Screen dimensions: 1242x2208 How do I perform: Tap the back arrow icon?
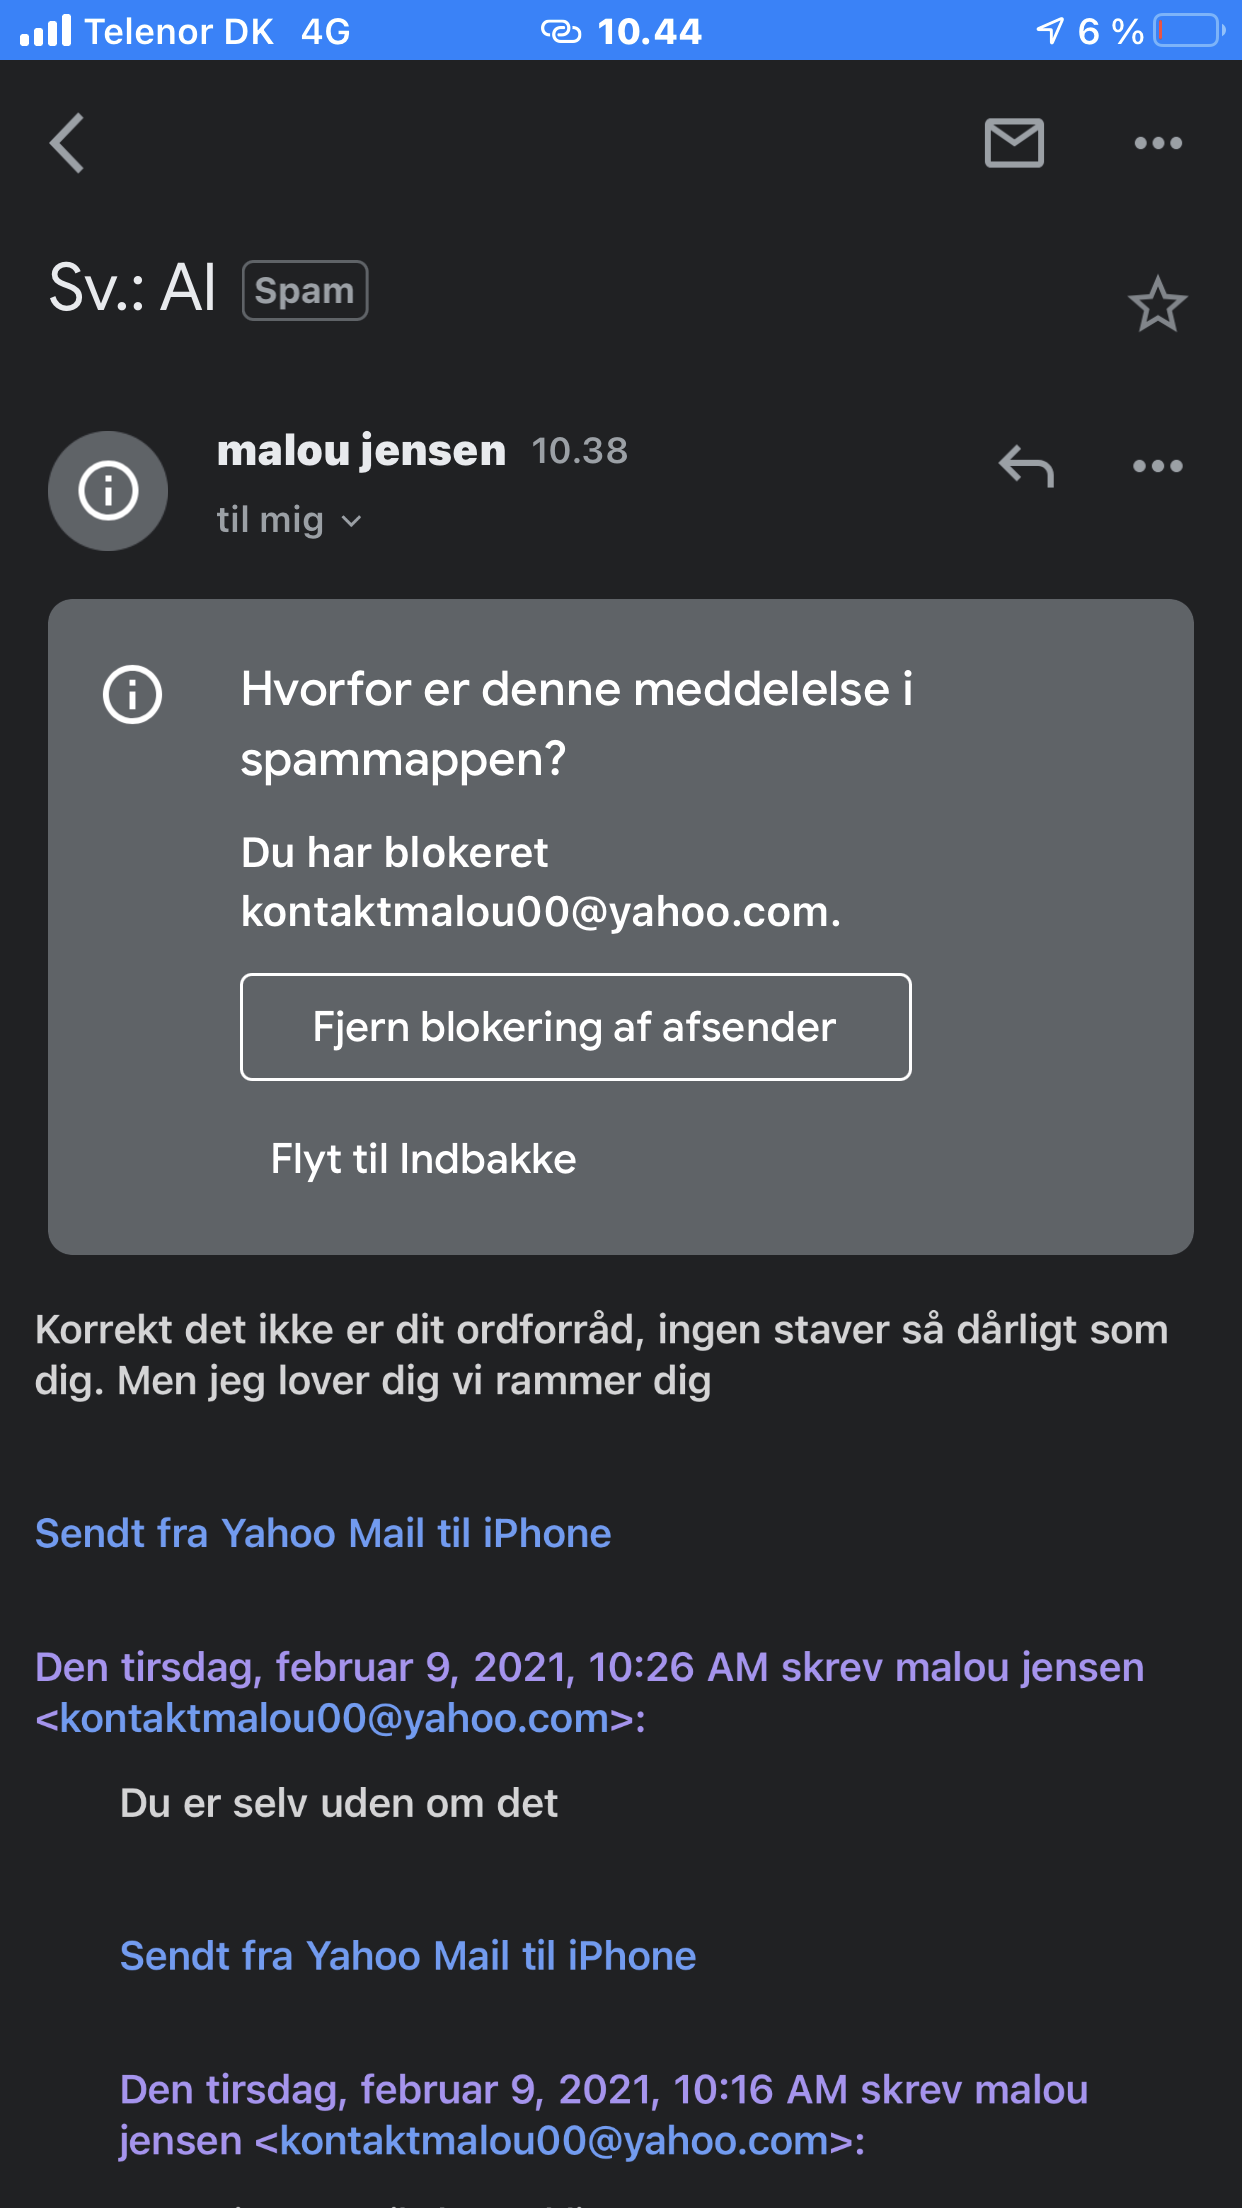click(67, 143)
